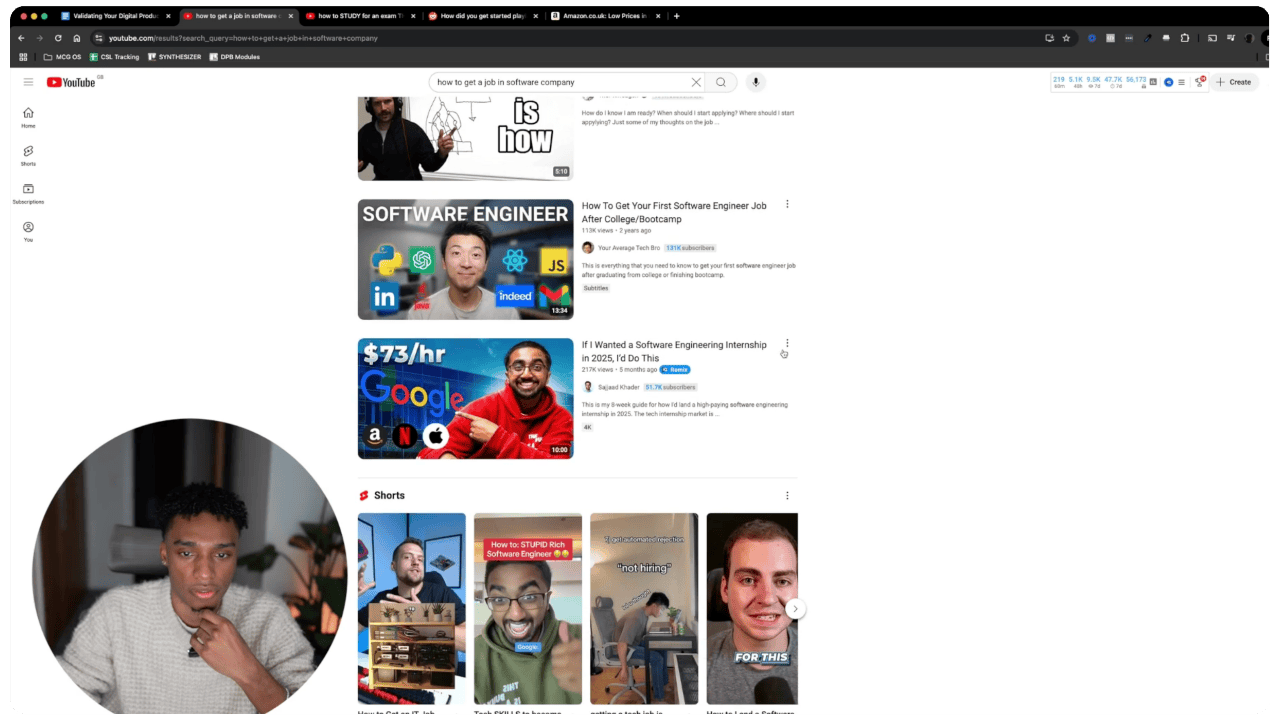Open the MCG OS bookmarks folder
The height and width of the screenshot is (720, 1280).
(62, 57)
